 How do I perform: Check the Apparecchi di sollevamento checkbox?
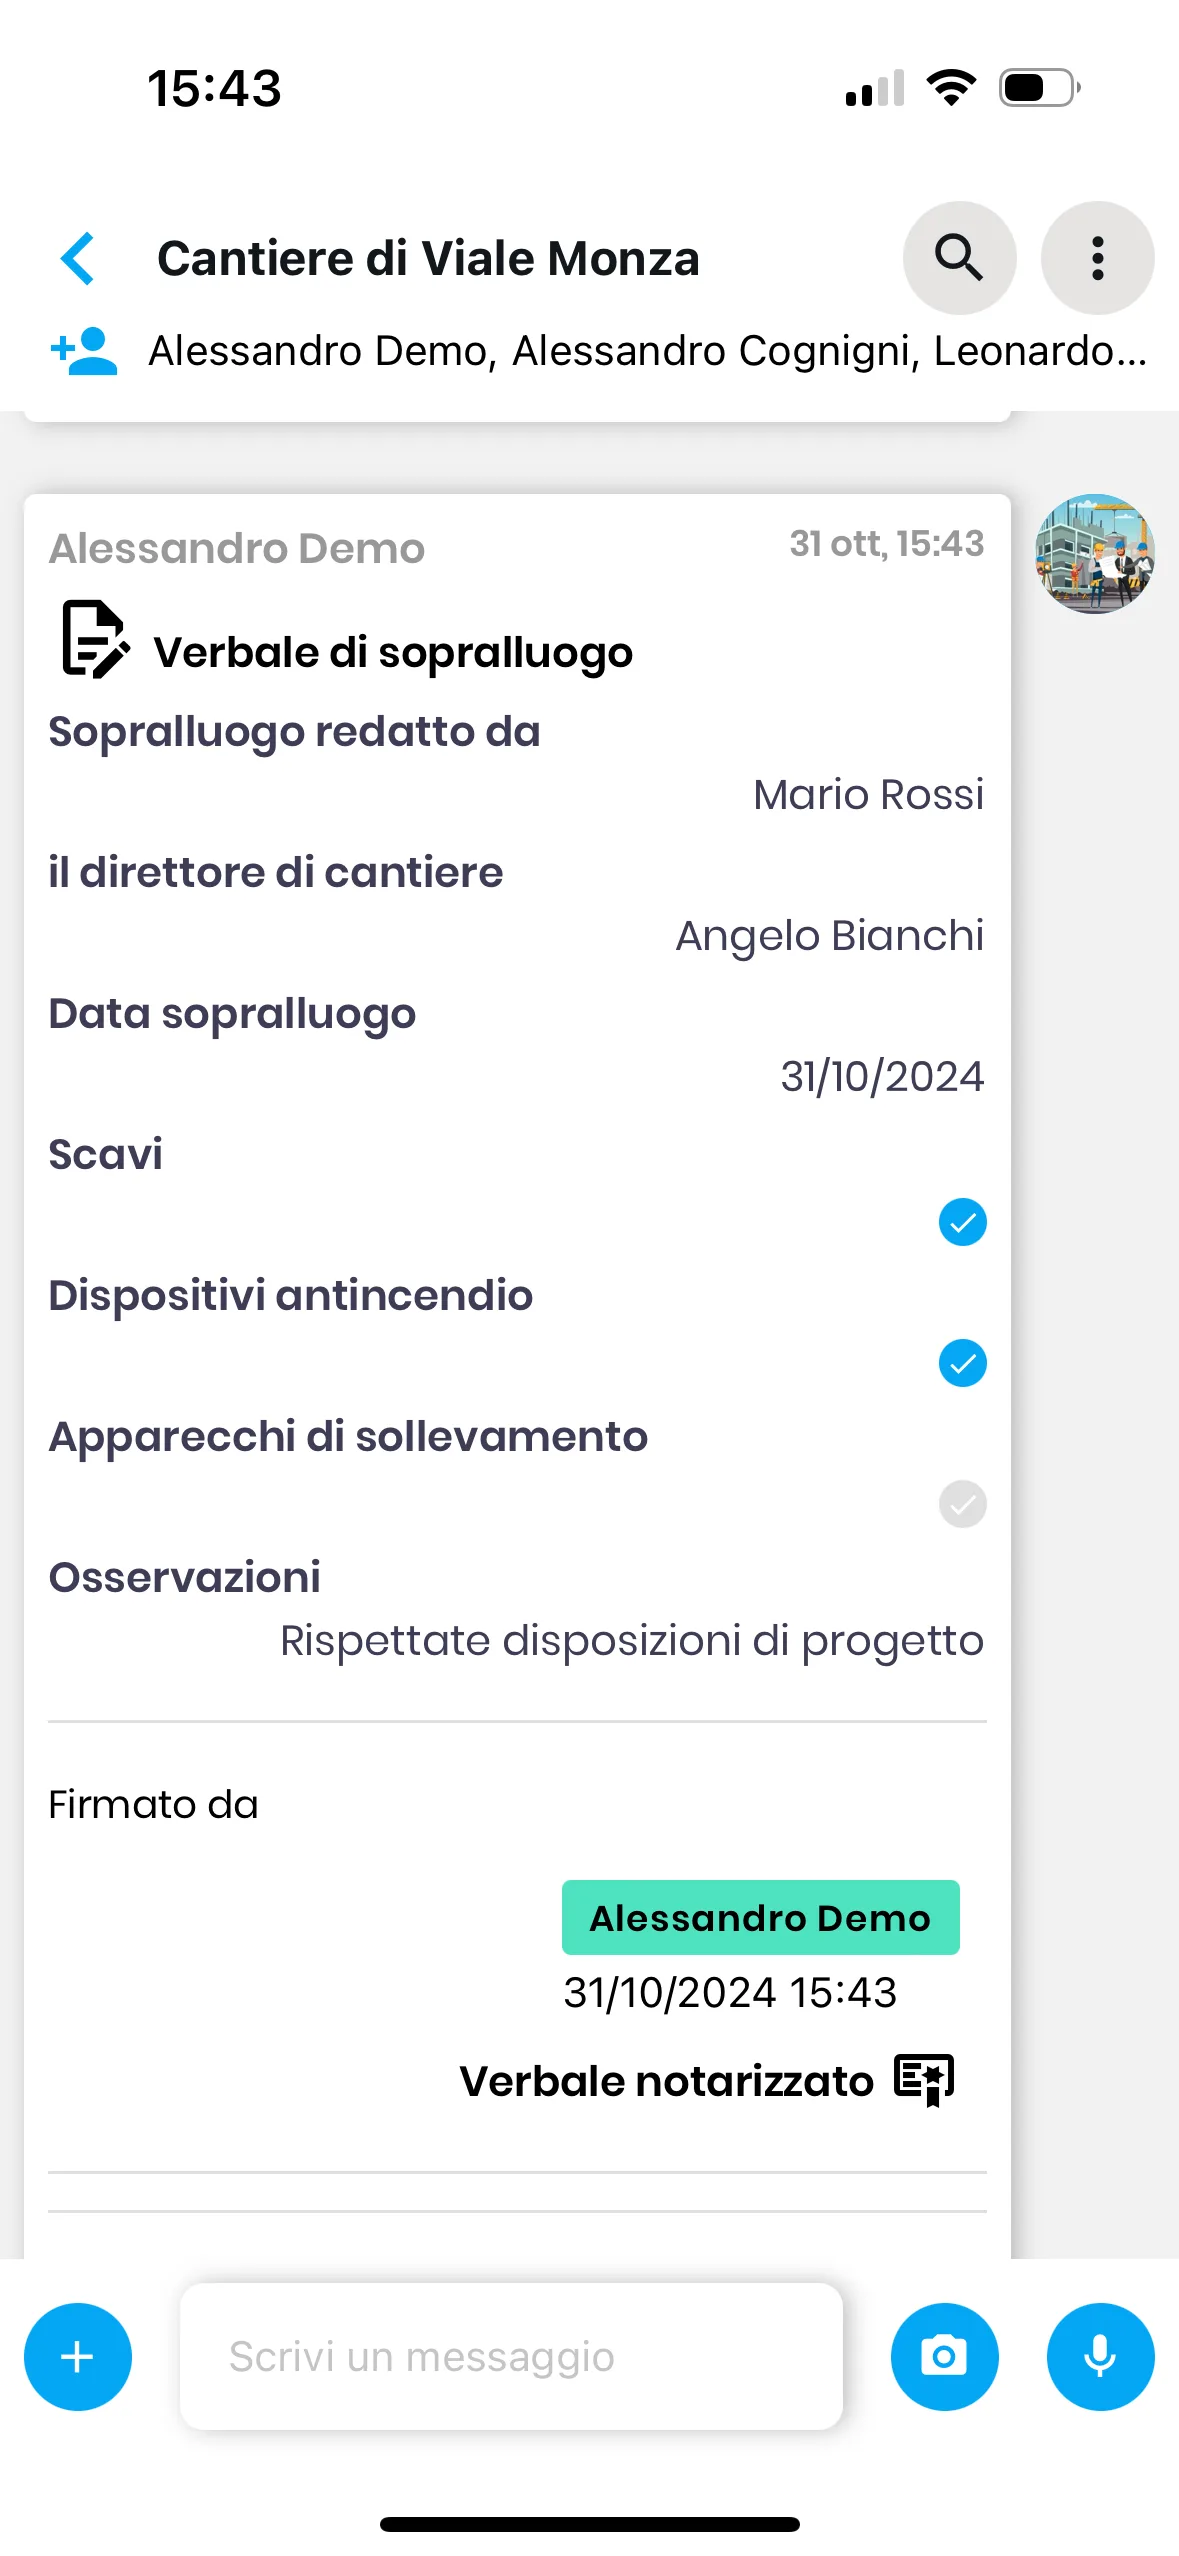(962, 1504)
